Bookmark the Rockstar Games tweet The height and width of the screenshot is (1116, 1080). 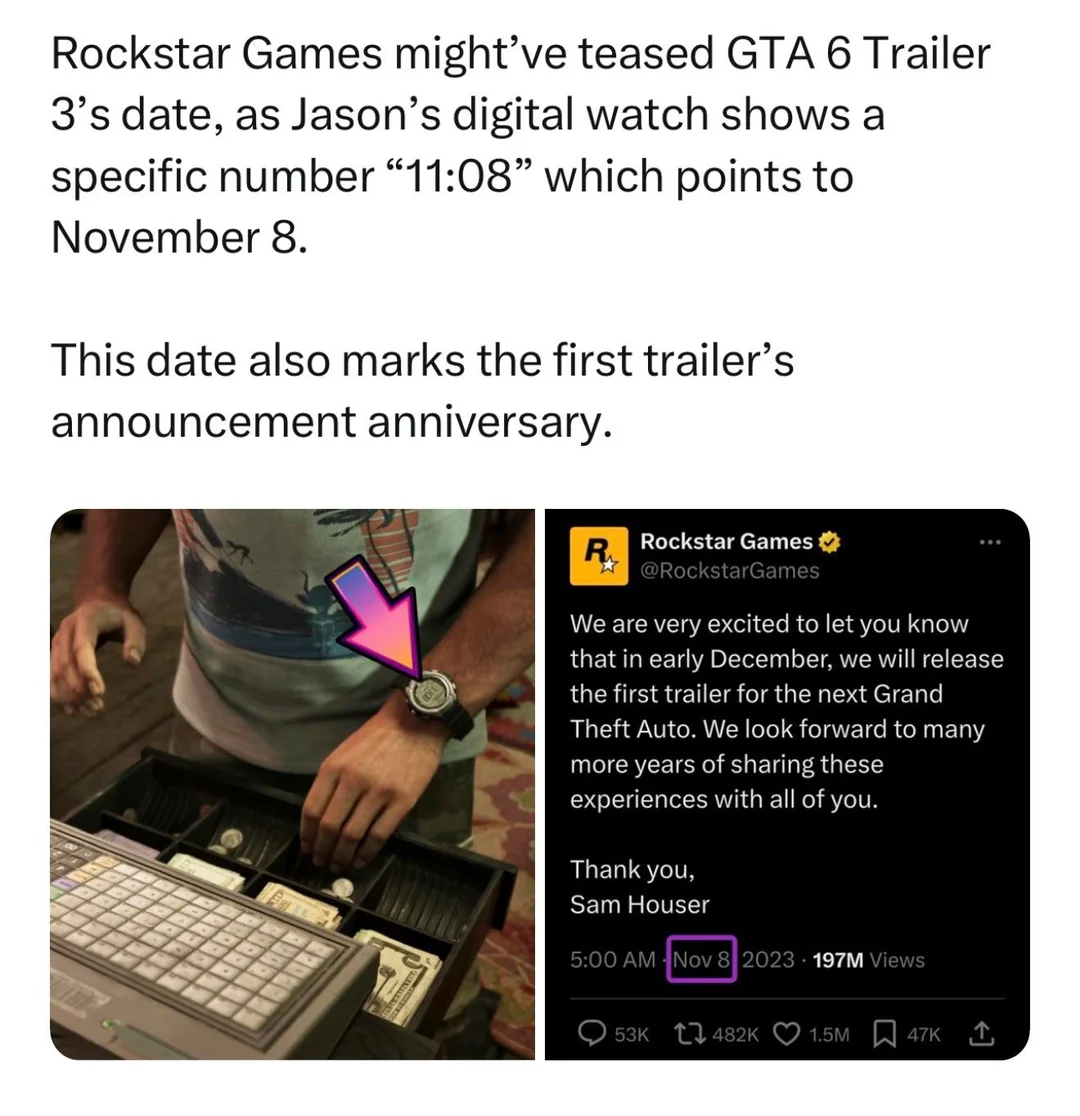pos(884,1033)
